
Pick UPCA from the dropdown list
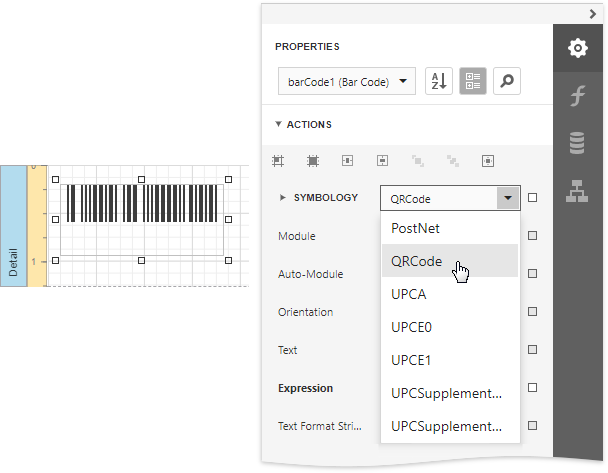[x=410, y=294]
